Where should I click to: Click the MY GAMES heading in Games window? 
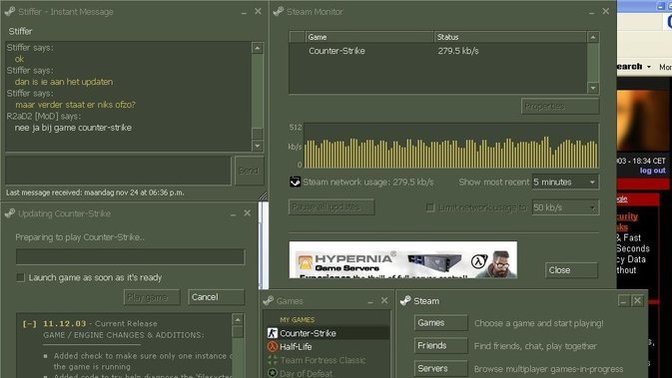pyautogui.click(x=297, y=320)
